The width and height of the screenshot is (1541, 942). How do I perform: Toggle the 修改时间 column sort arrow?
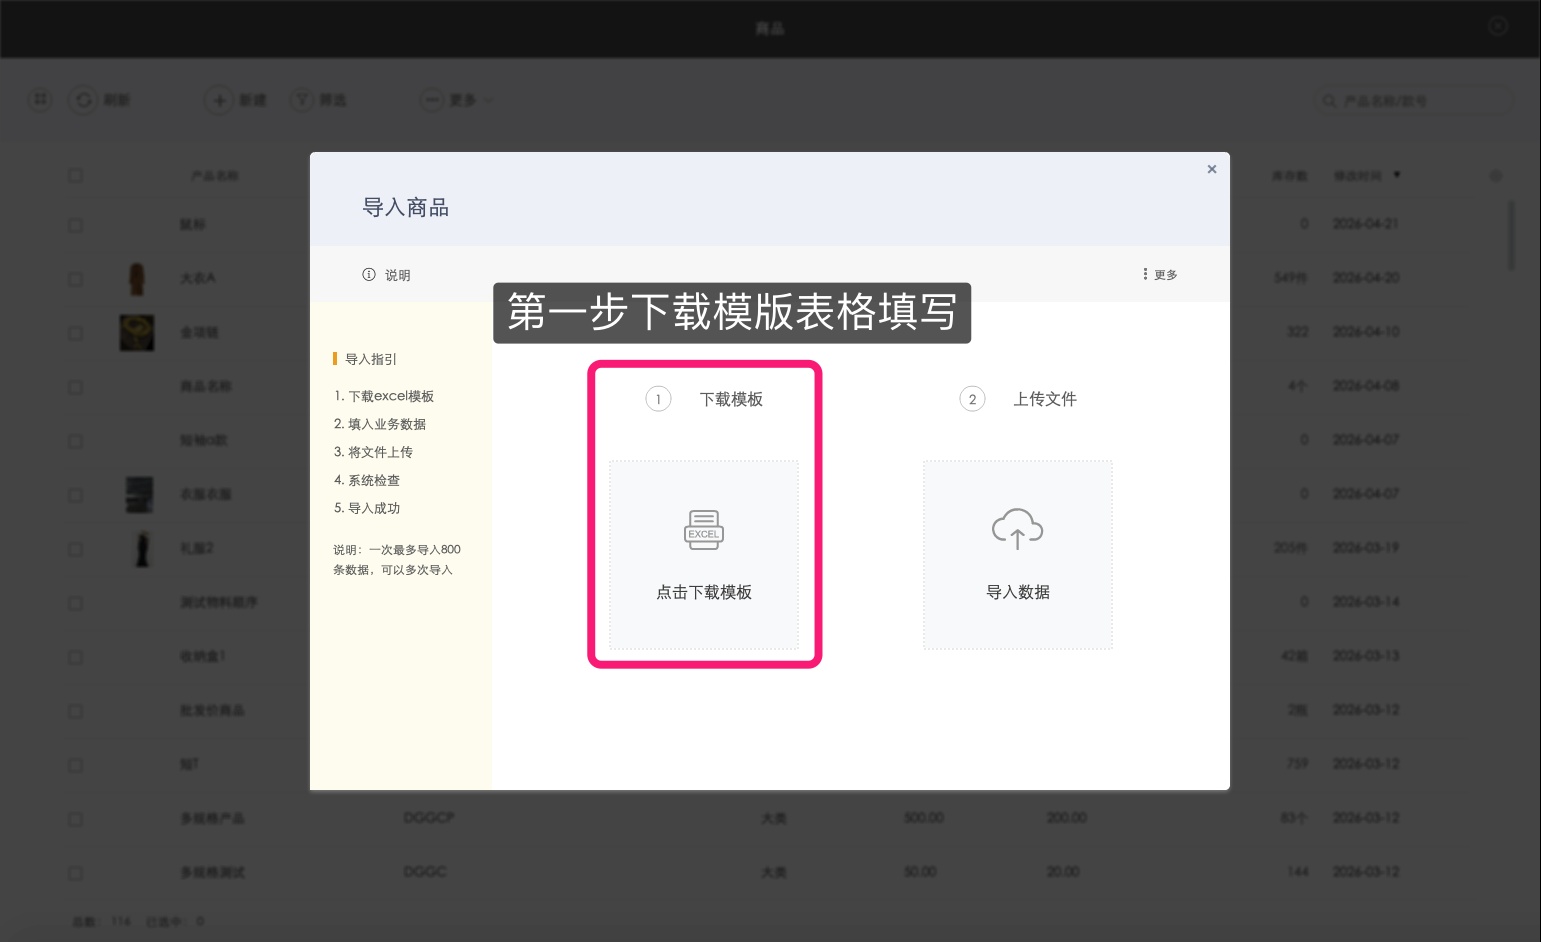pyautogui.click(x=1397, y=175)
